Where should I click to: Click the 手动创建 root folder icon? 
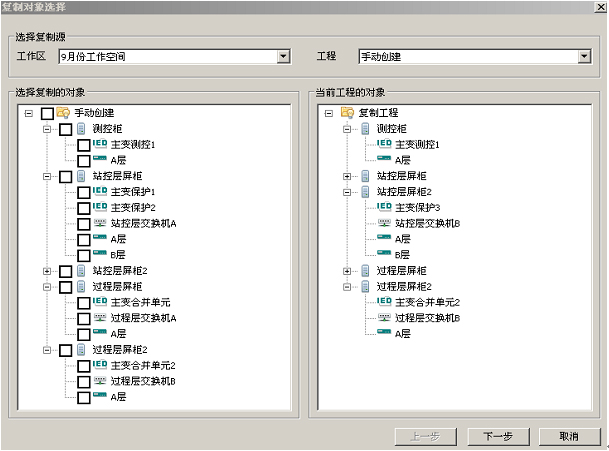coord(63,113)
